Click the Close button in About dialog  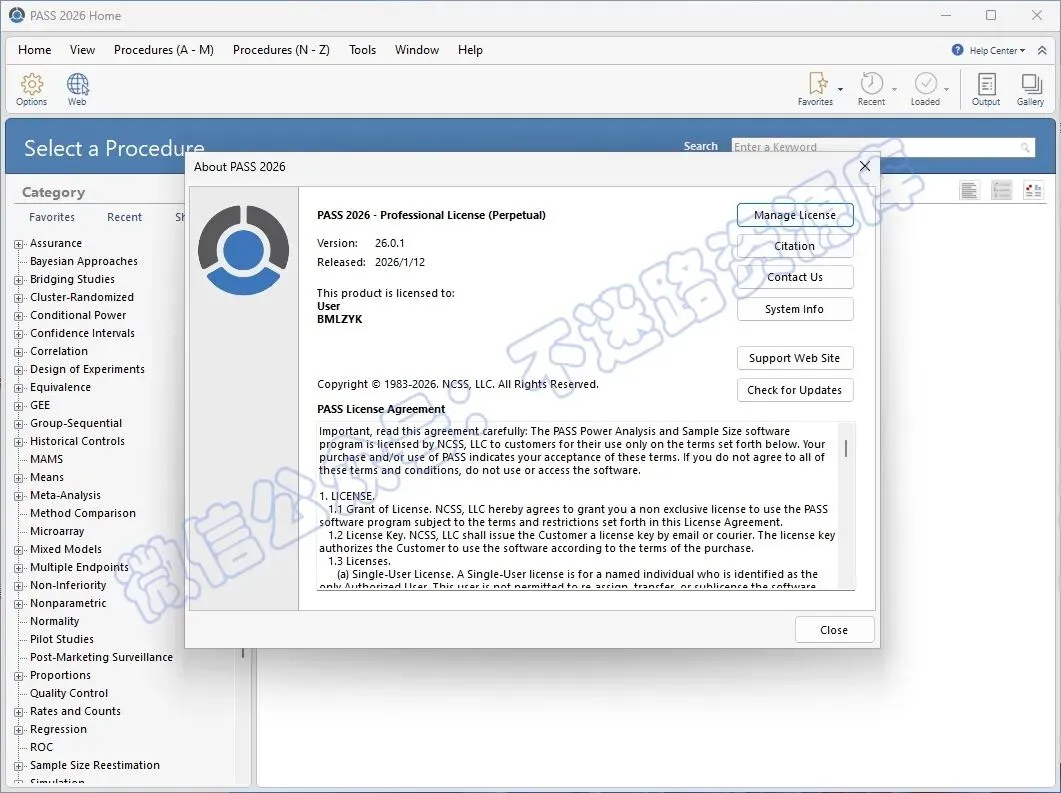(834, 630)
